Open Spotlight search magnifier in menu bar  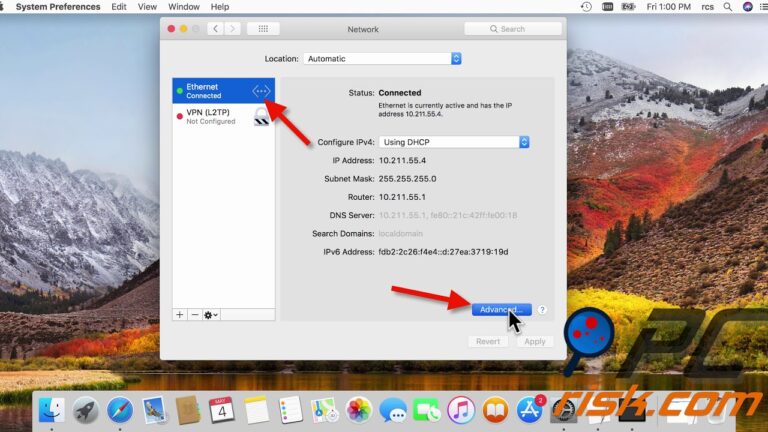(x=728, y=7)
